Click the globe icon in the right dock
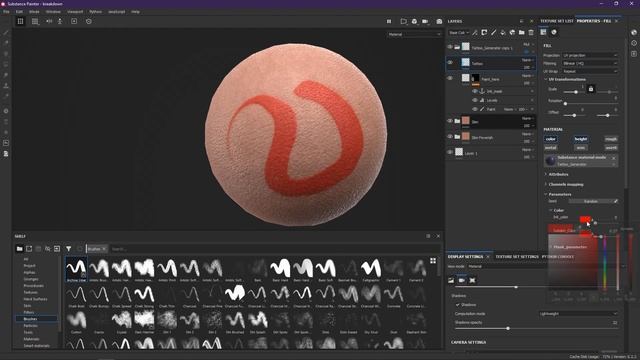This screenshot has height=360, width=640. pos(634,32)
